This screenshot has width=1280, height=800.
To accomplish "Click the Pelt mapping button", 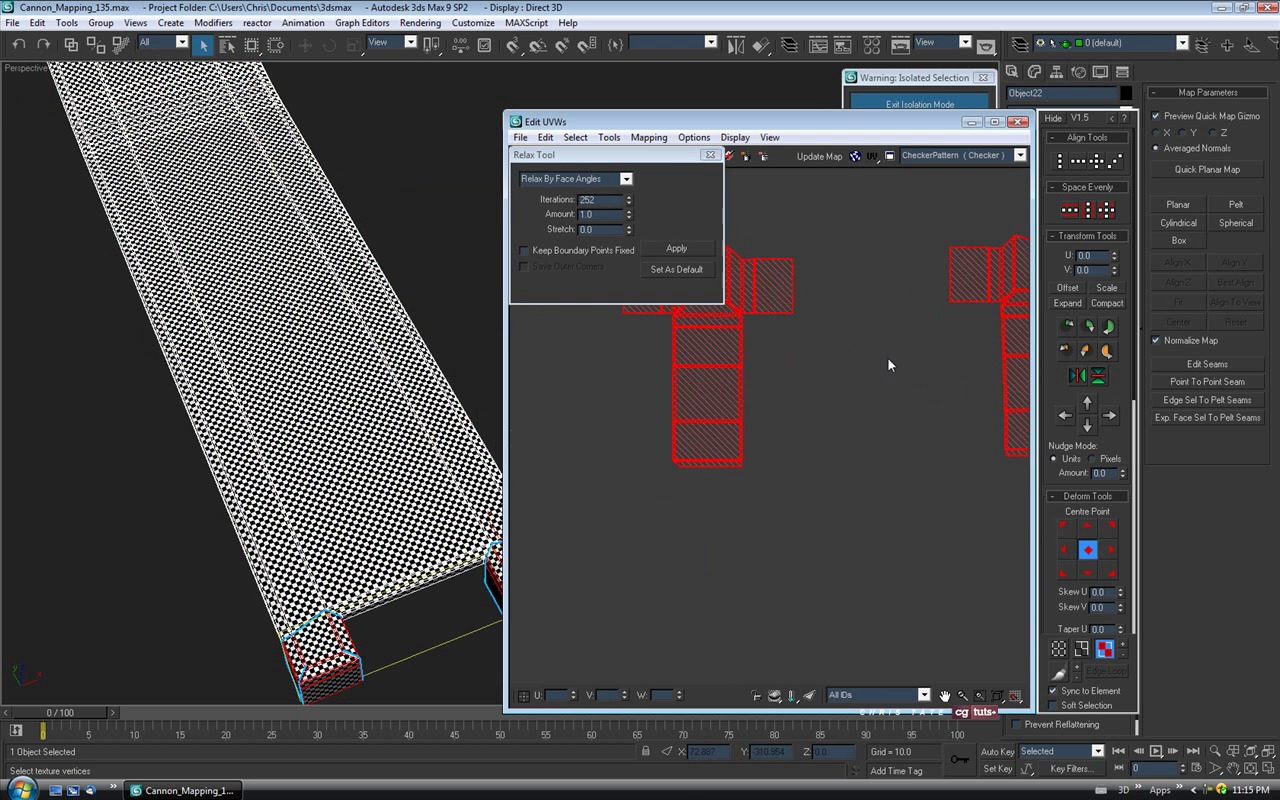I will (1236, 205).
